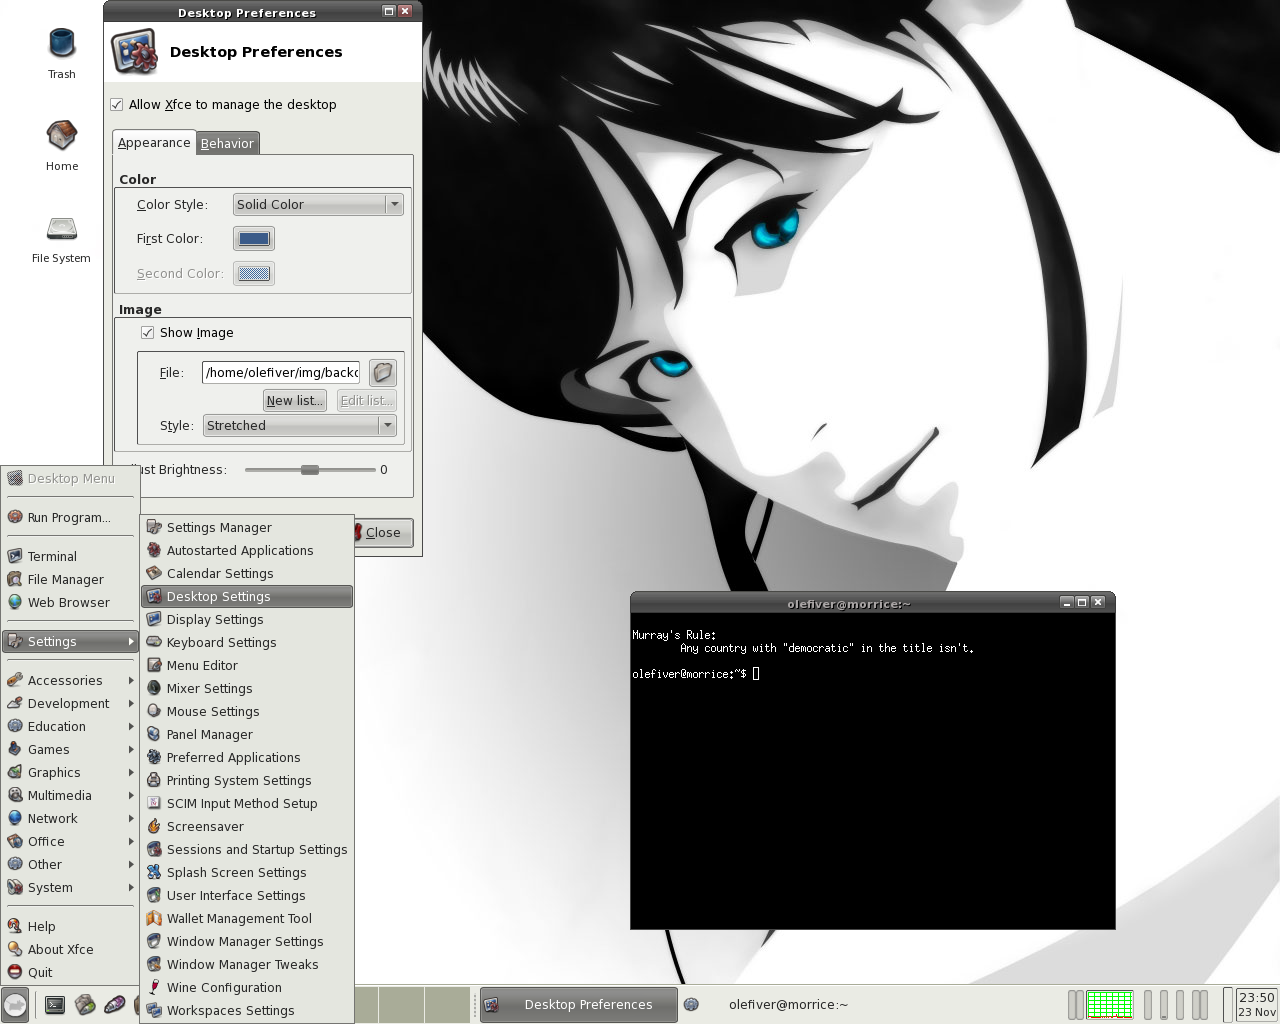Expand the Games submenu

pos(70,749)
